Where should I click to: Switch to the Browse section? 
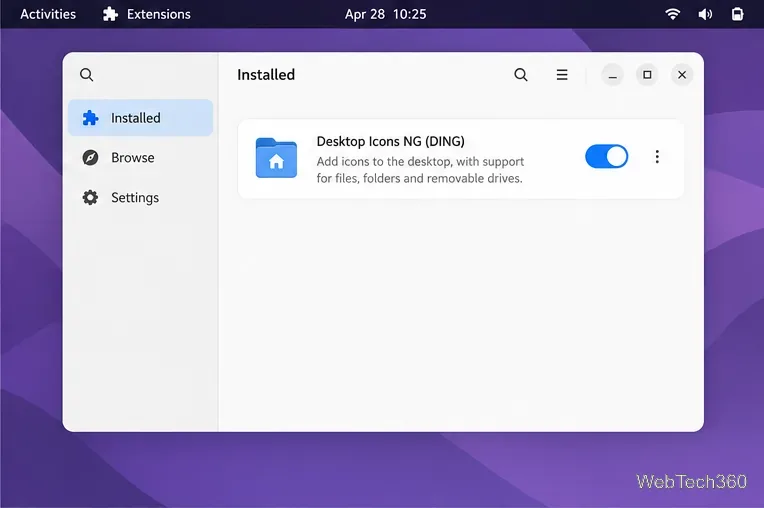click(x=140, y=158)
